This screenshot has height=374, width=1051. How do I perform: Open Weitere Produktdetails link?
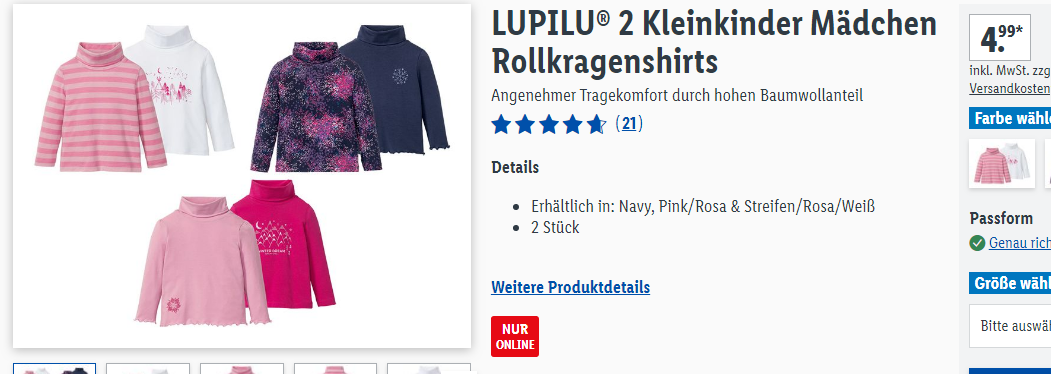tap(570, 288)
